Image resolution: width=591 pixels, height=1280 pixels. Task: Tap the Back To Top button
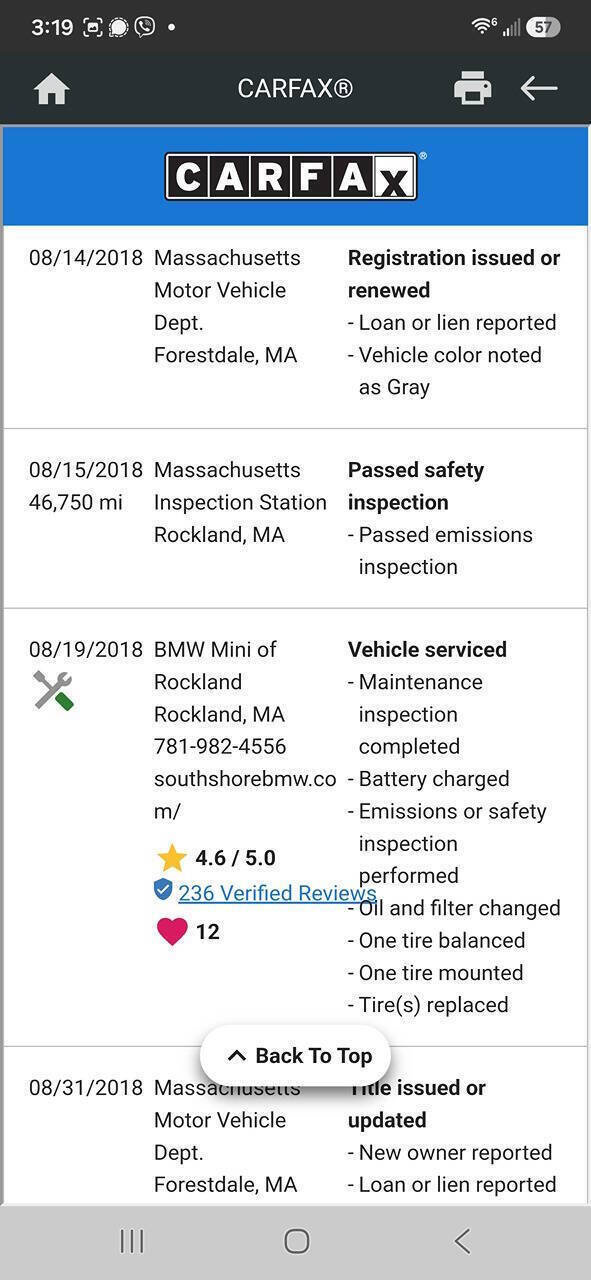point(295,1056)
